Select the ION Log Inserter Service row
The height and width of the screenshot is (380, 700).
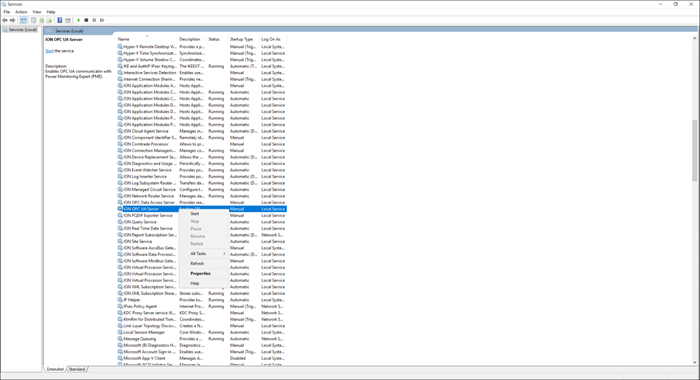[201, 176]
